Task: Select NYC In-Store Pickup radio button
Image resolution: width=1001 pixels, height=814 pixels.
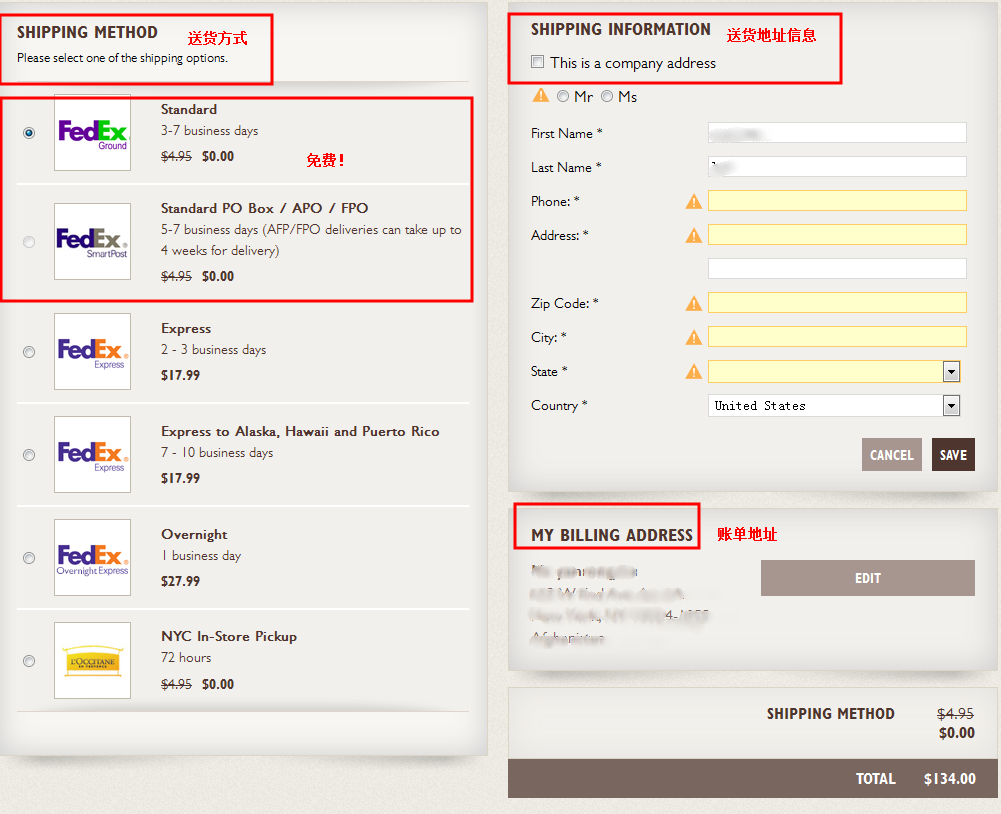Action: [x=29, y=661]
